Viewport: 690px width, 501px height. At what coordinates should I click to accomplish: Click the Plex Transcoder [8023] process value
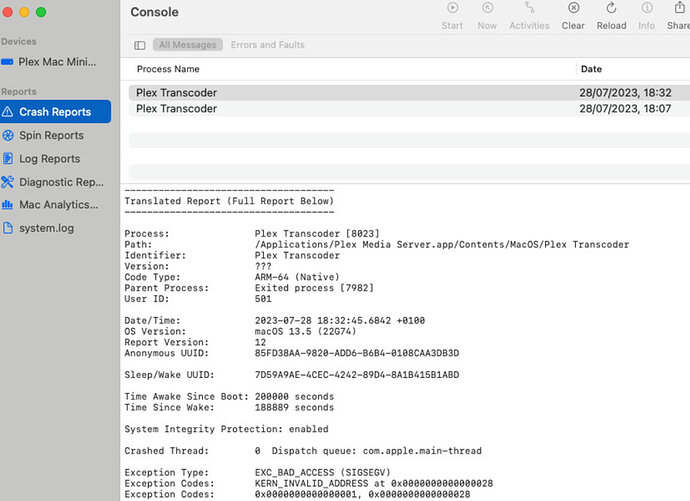coord(317,234)
